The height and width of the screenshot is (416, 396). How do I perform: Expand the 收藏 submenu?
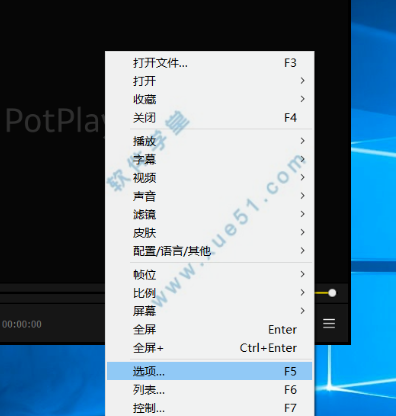pos(209,99)
